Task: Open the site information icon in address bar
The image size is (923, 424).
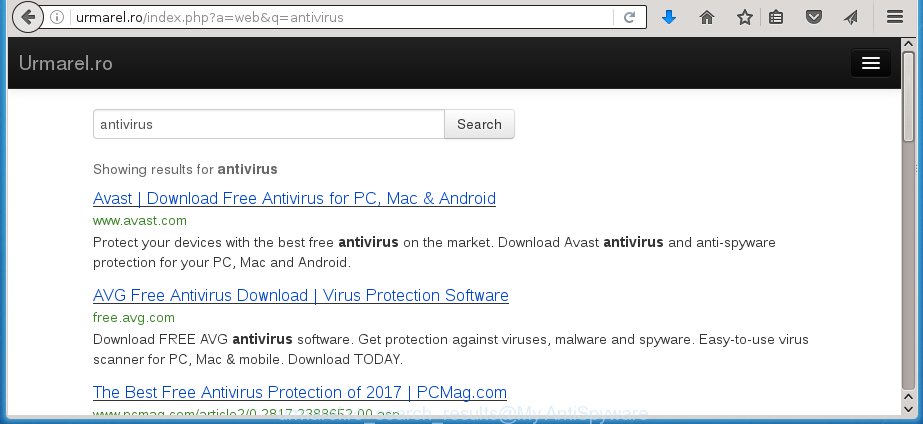Action: click(x=57, y=17)
